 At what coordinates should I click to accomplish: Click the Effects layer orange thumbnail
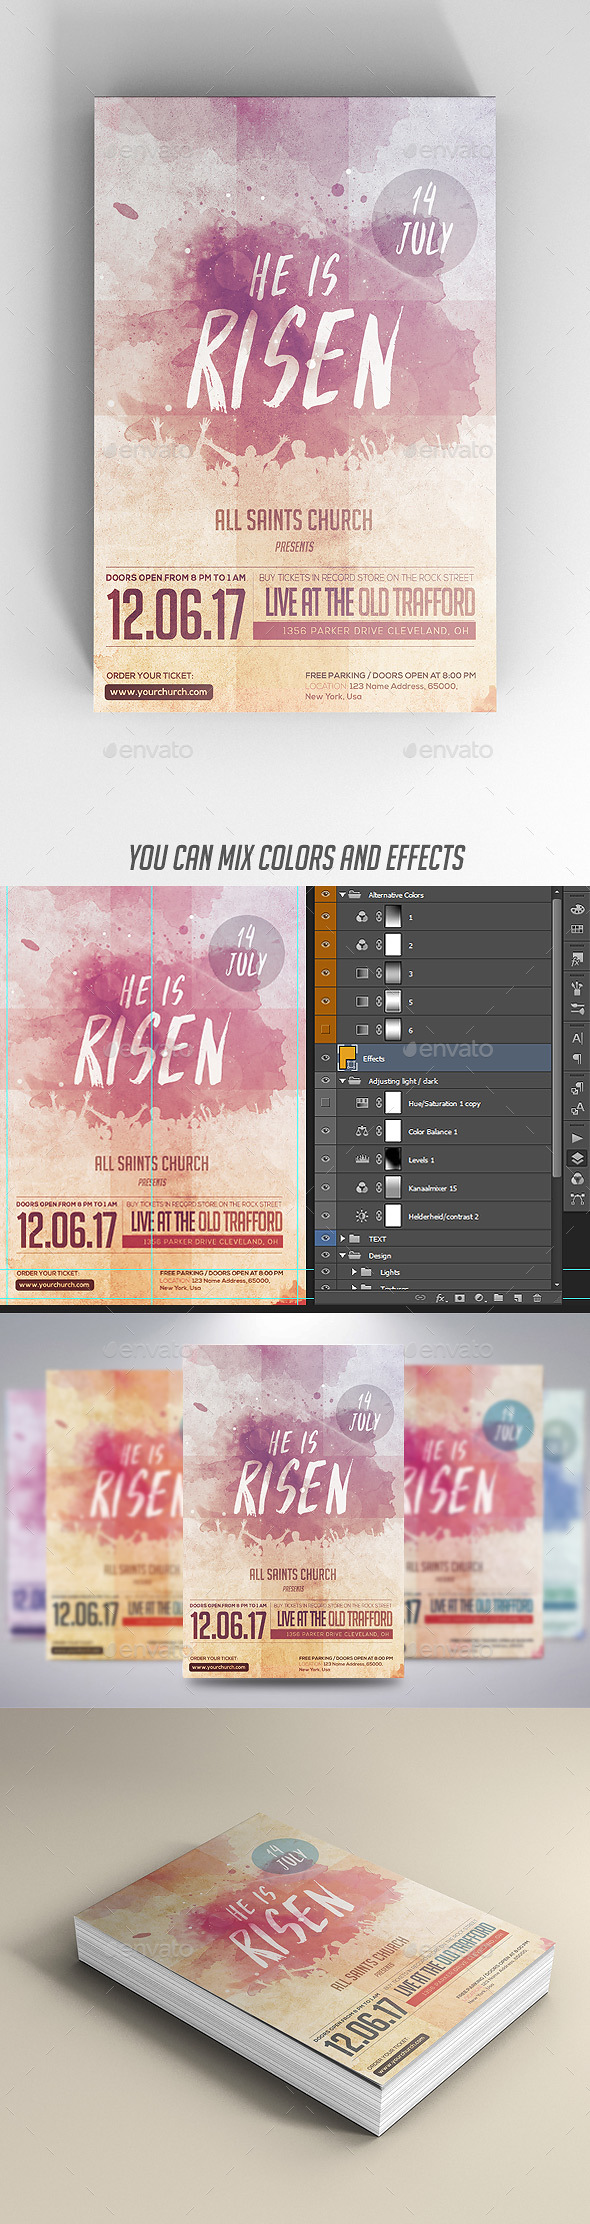347,1057
